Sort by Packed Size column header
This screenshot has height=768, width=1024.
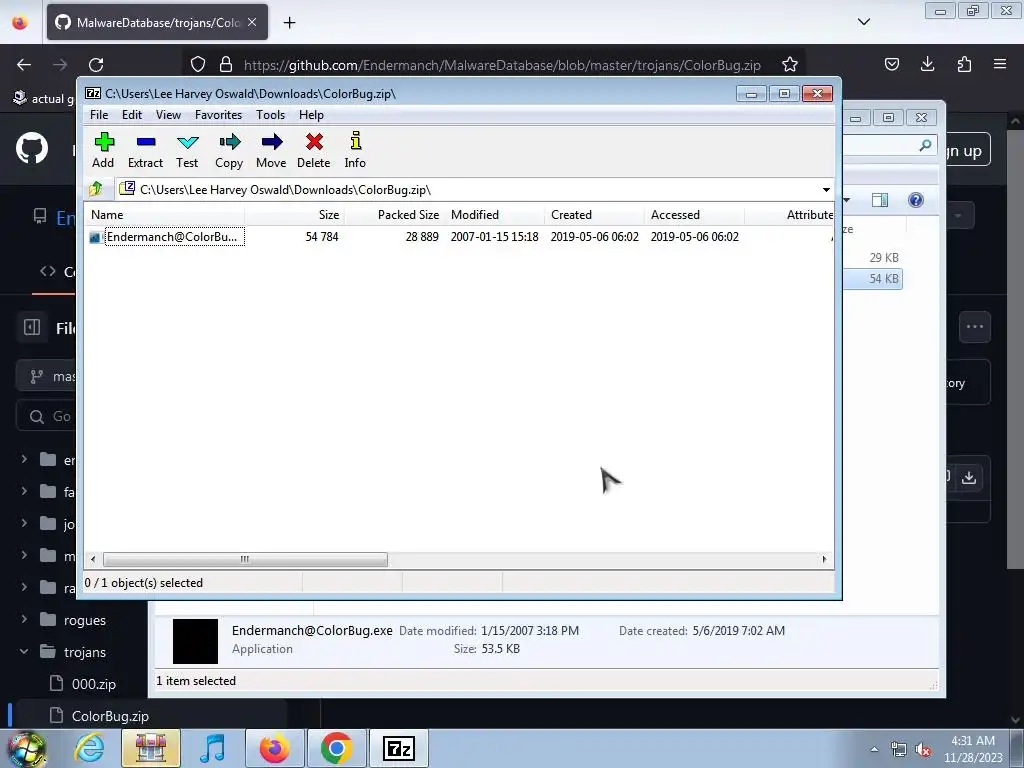[x=394, y=215]
